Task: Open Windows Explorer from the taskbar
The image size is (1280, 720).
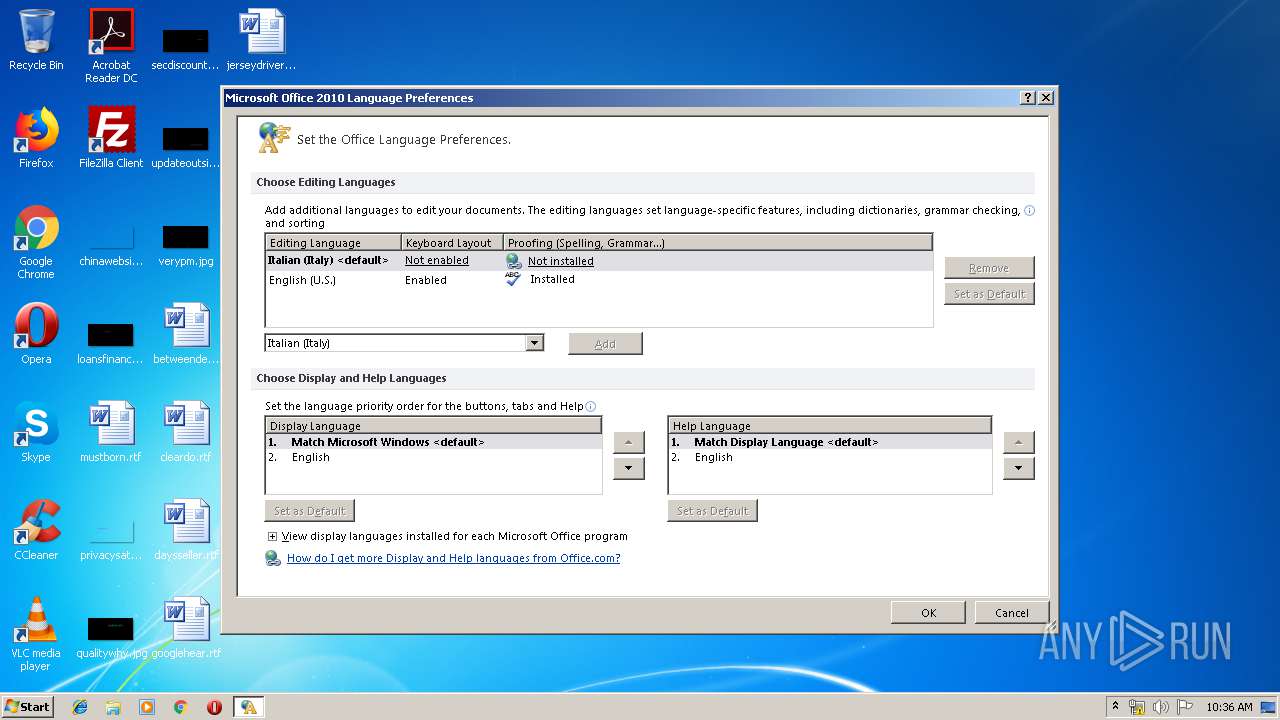Action: pyautogui.click(x=113, y=707)
